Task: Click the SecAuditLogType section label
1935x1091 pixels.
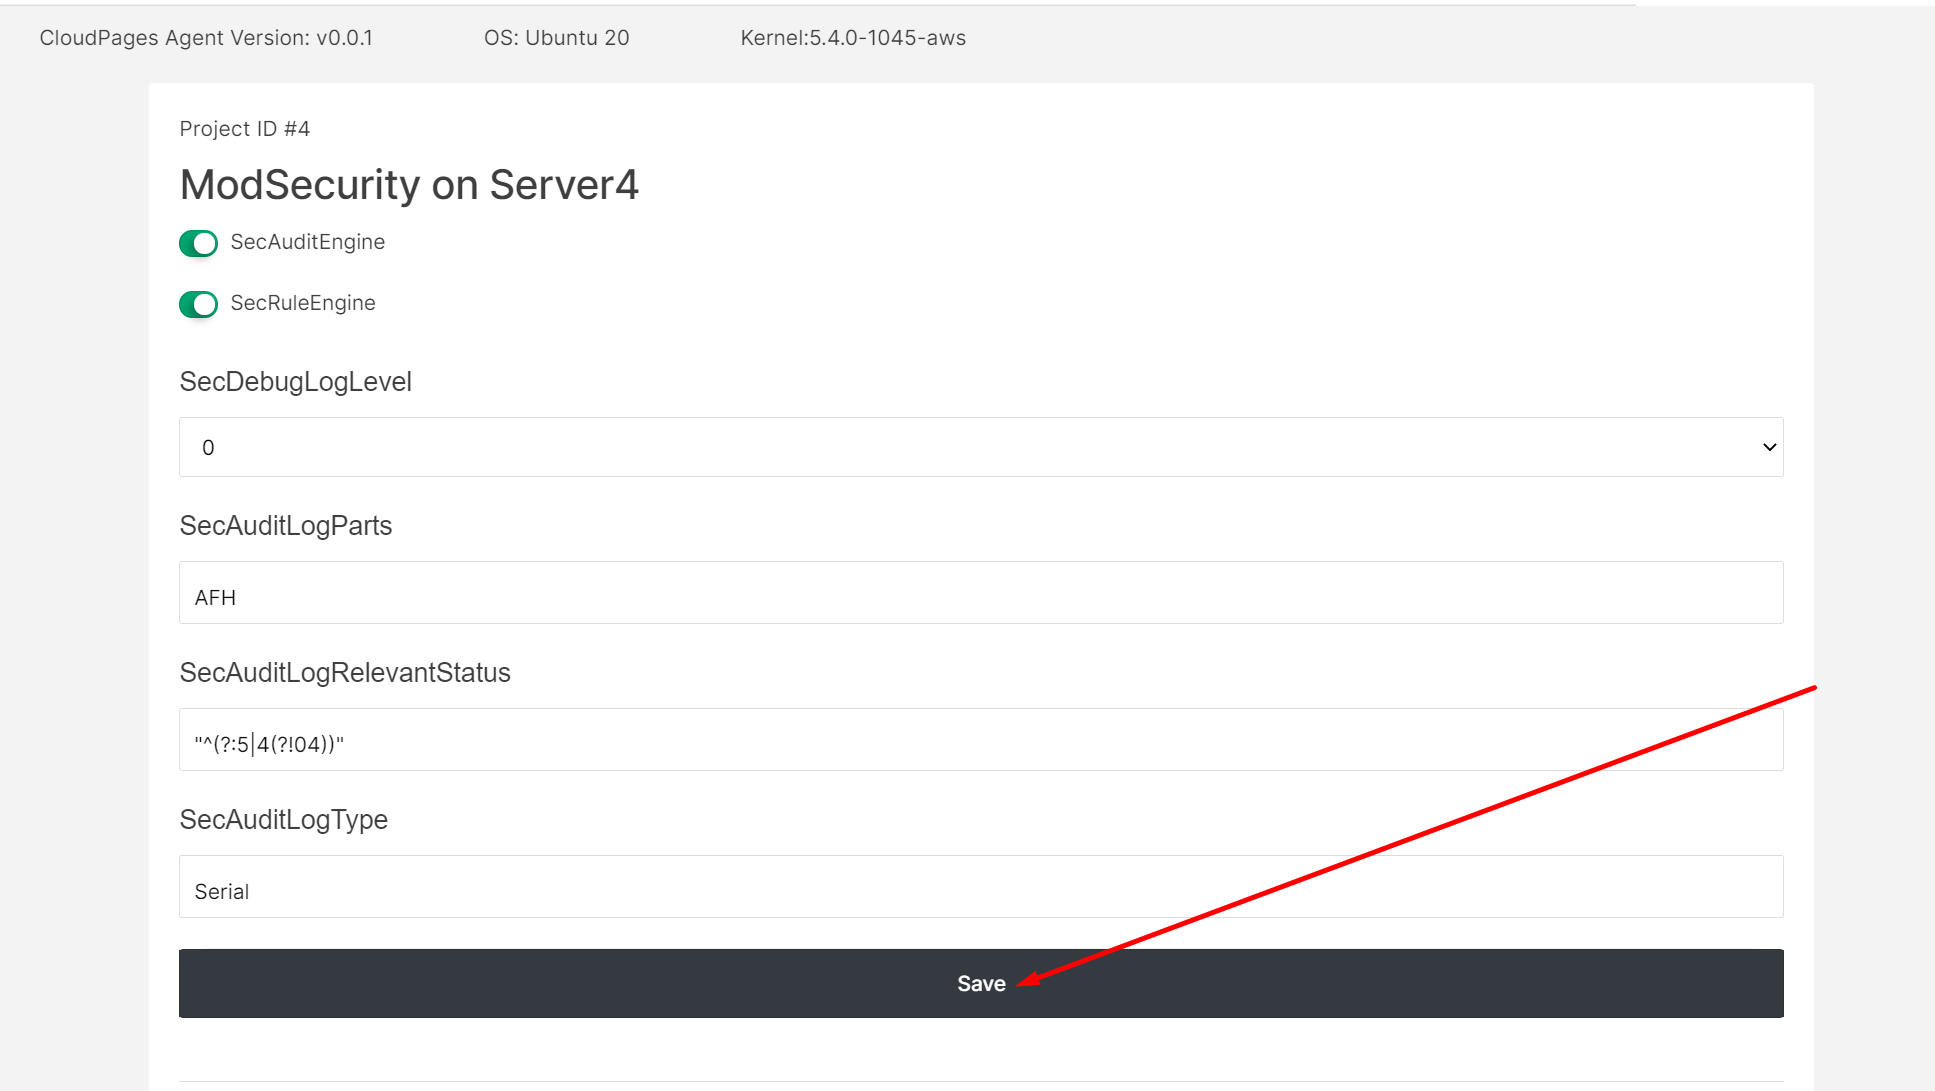Action: click(283, 819)
